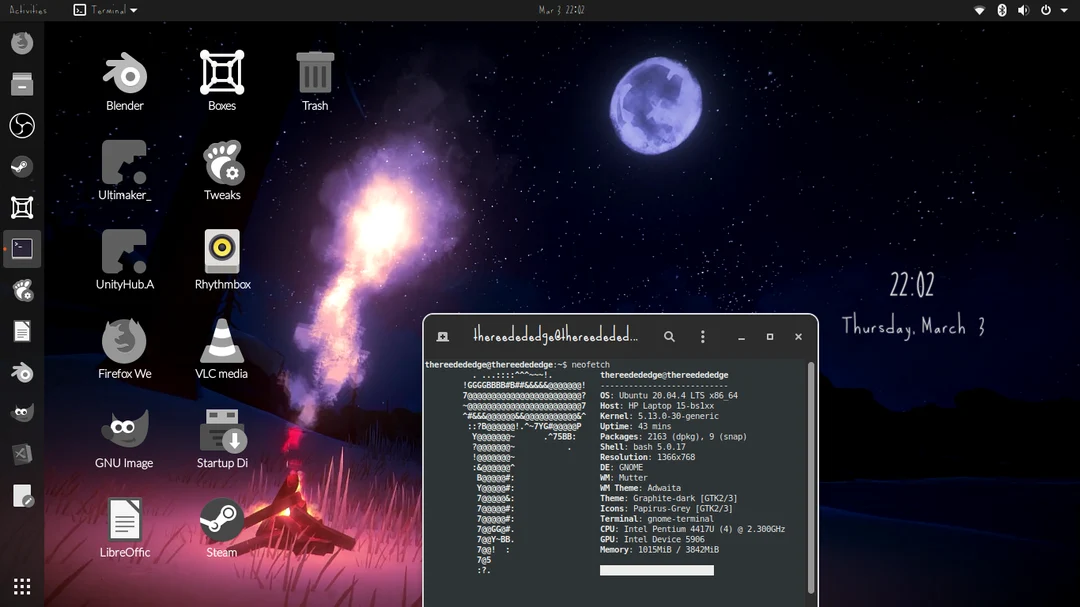Click the neofetch color bar in terminal

coord(655,569)
